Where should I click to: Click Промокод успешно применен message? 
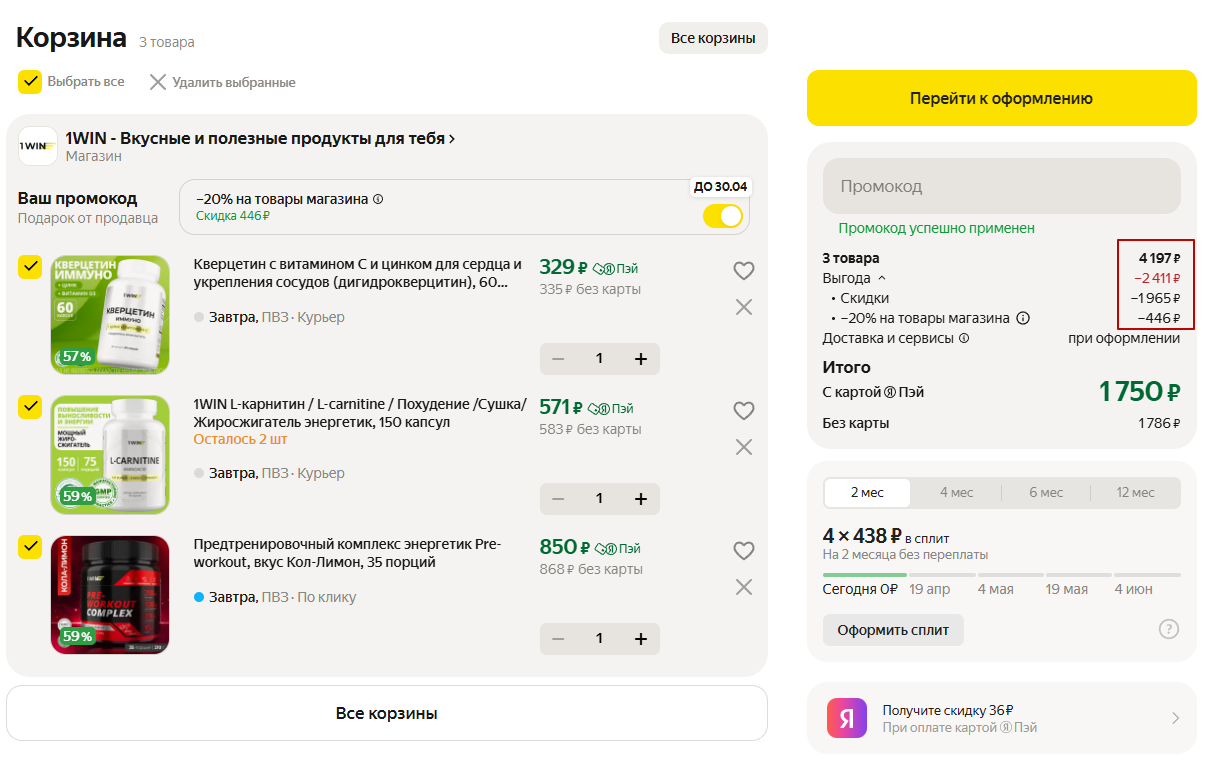936,228
